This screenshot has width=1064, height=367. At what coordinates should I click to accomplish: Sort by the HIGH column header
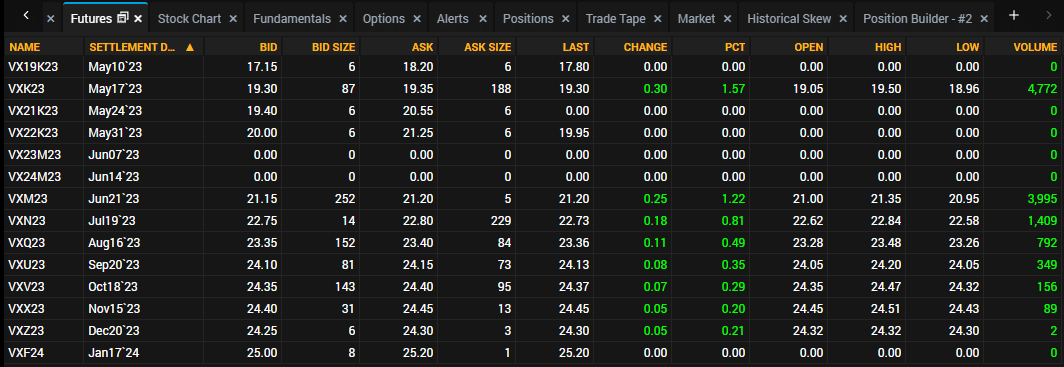click(x=888, y=47)
